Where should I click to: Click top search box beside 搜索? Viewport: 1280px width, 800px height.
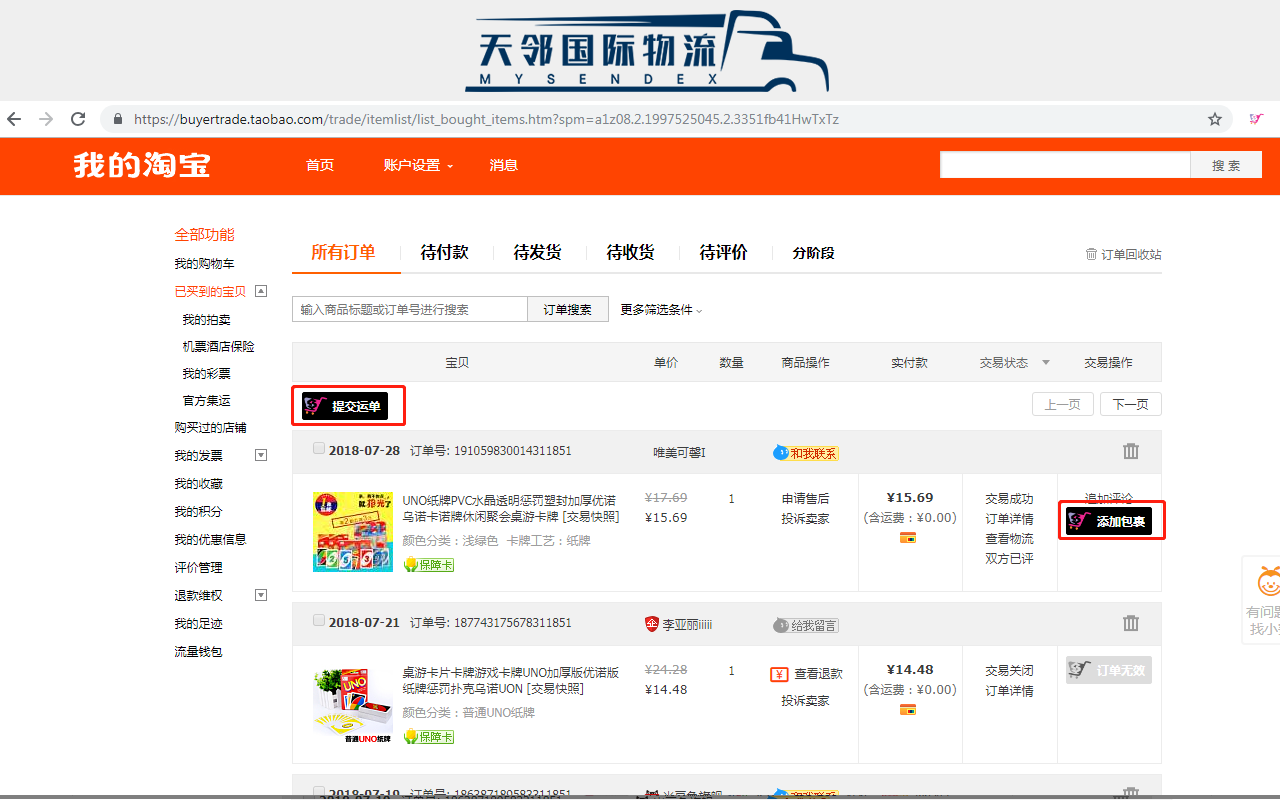click(1065, 165)
